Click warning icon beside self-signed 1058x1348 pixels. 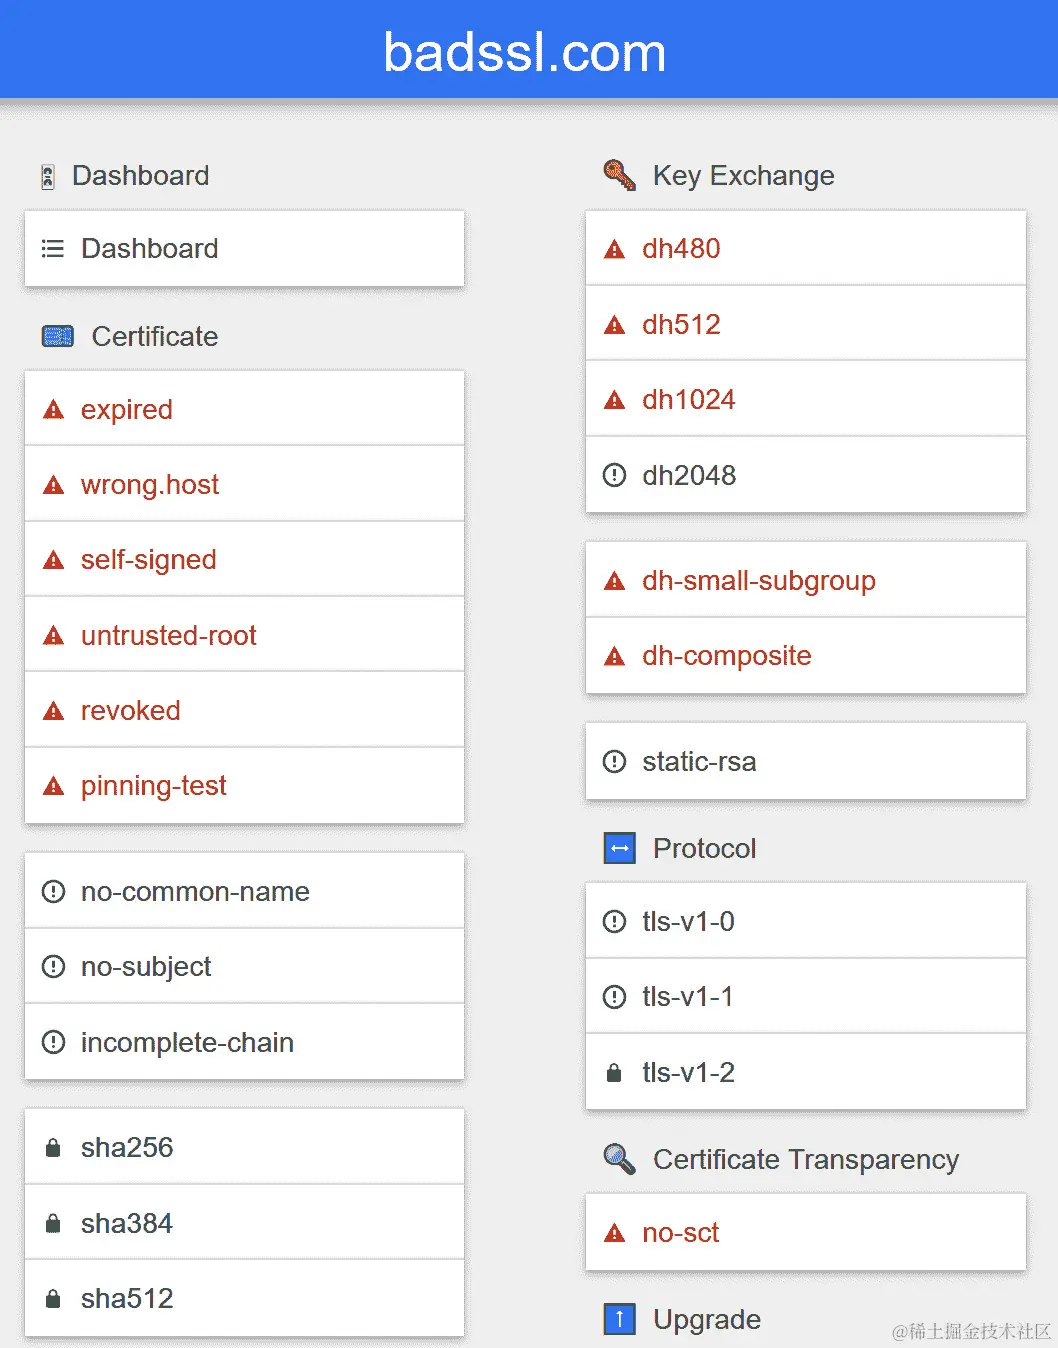tap(54, 560)
